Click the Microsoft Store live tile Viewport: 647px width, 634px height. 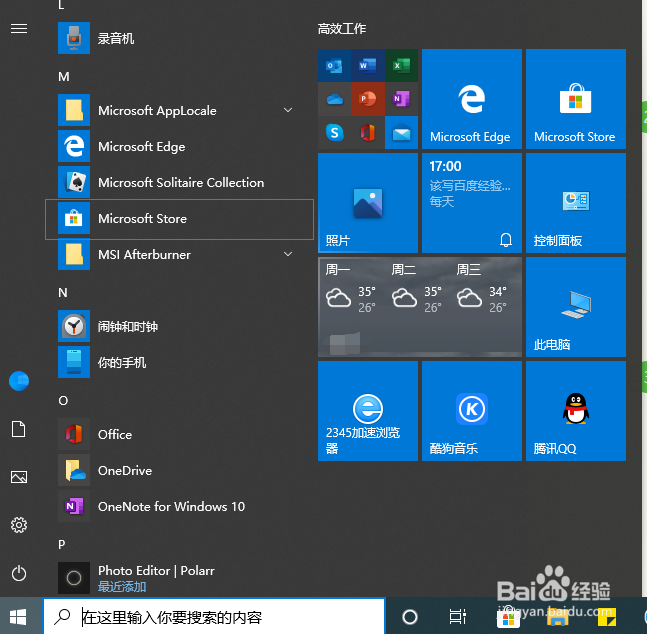(x=576, y=99)
